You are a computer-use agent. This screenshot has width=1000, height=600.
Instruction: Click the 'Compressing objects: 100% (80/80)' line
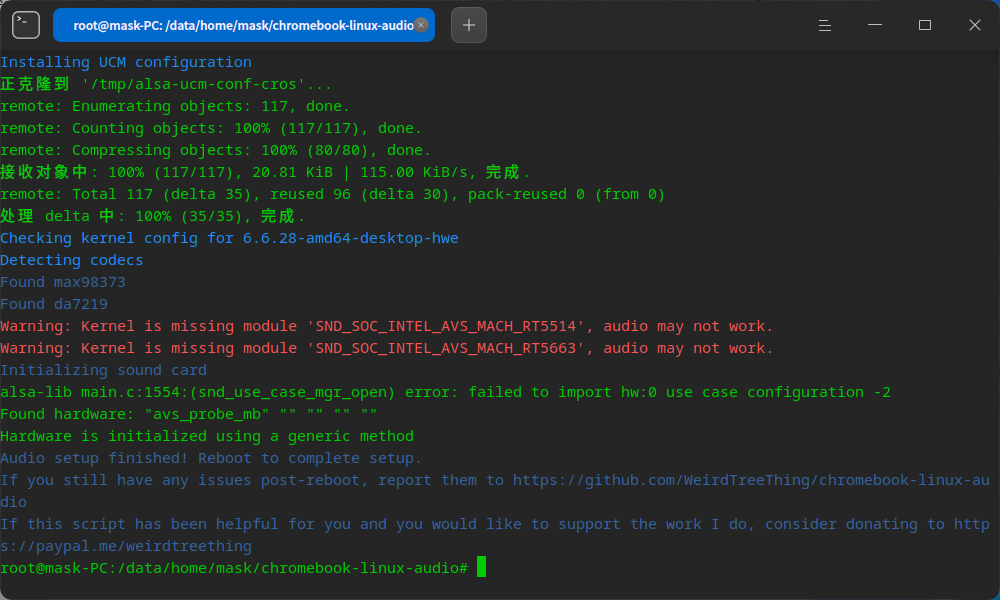[x=216, y=150]
